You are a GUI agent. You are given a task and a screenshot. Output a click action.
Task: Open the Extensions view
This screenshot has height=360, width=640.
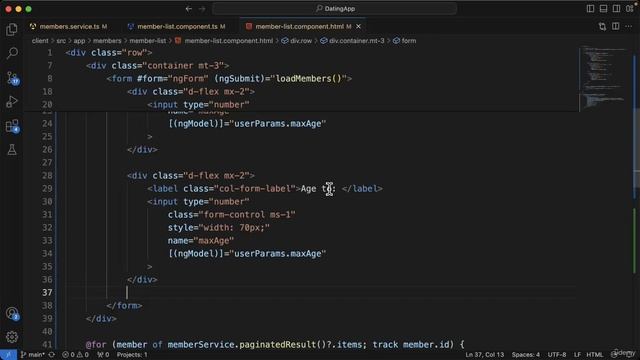pyautogui.click(x=12, y=126)
